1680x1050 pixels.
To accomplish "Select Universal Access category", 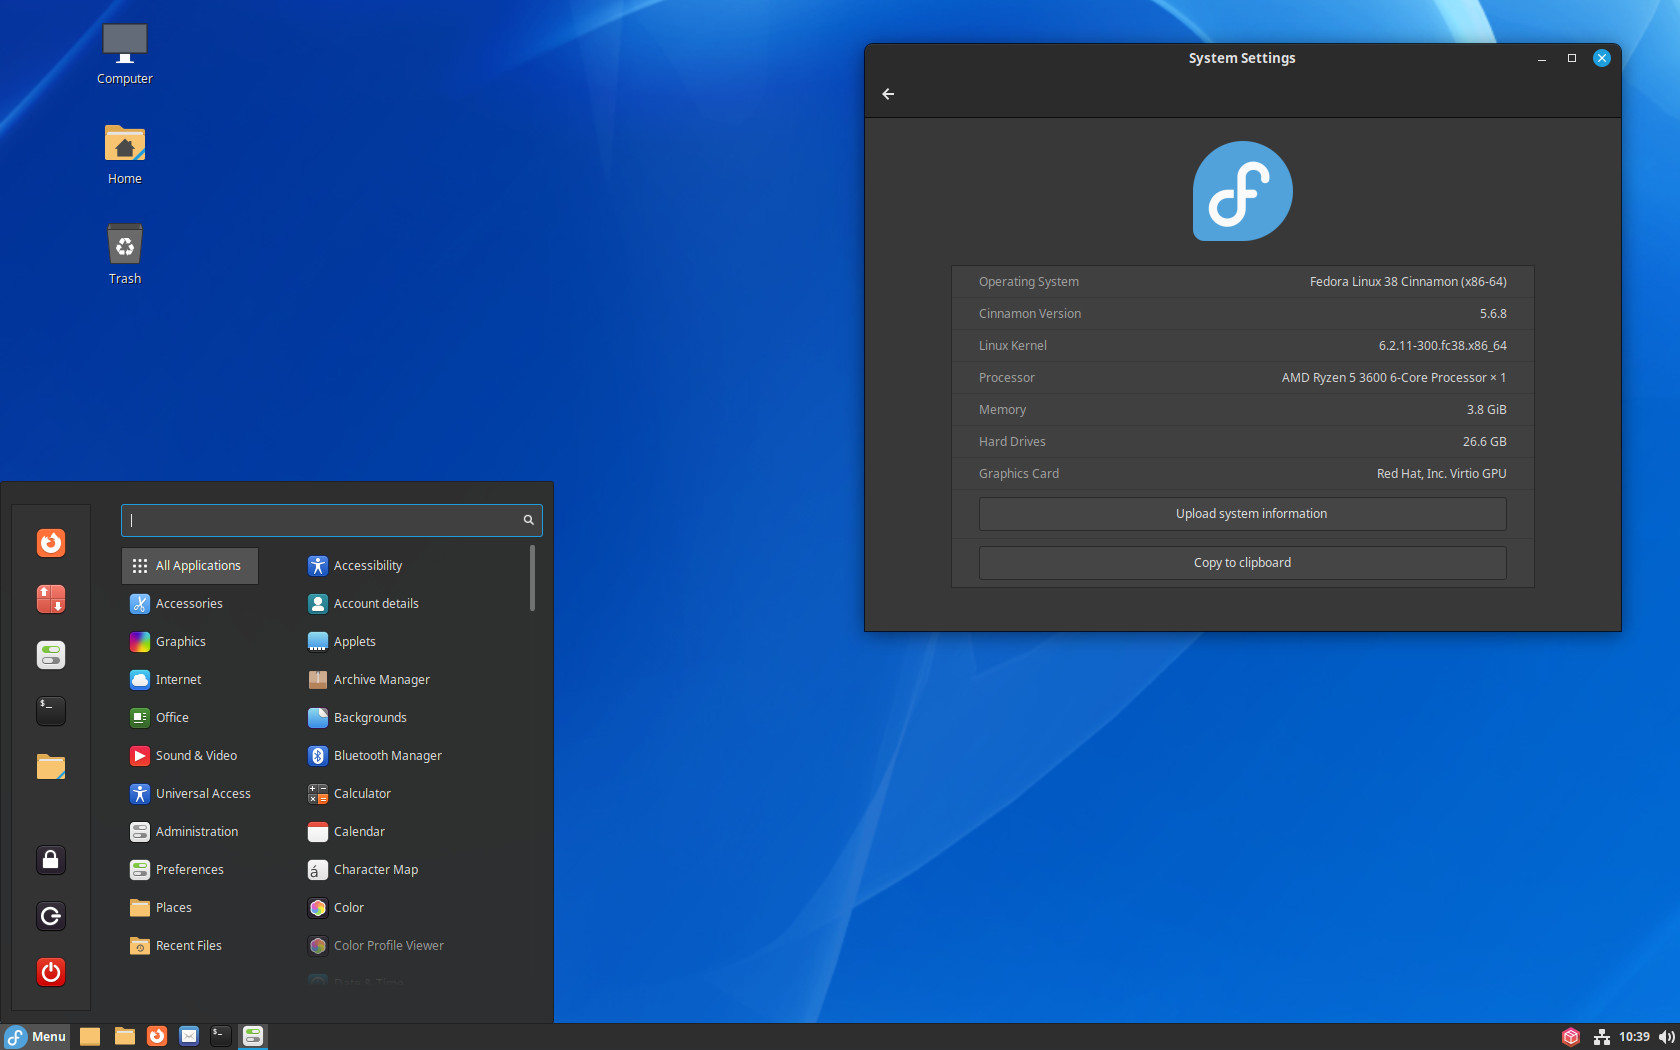I will (190, 794).
